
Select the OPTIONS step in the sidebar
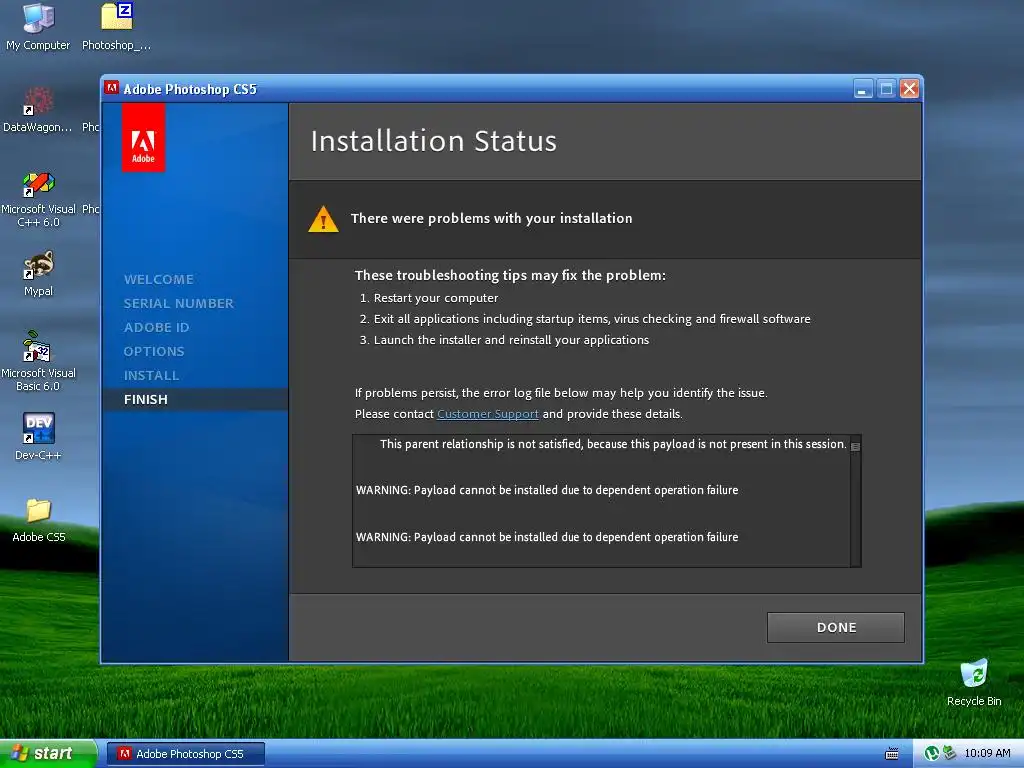coord(154,351)
